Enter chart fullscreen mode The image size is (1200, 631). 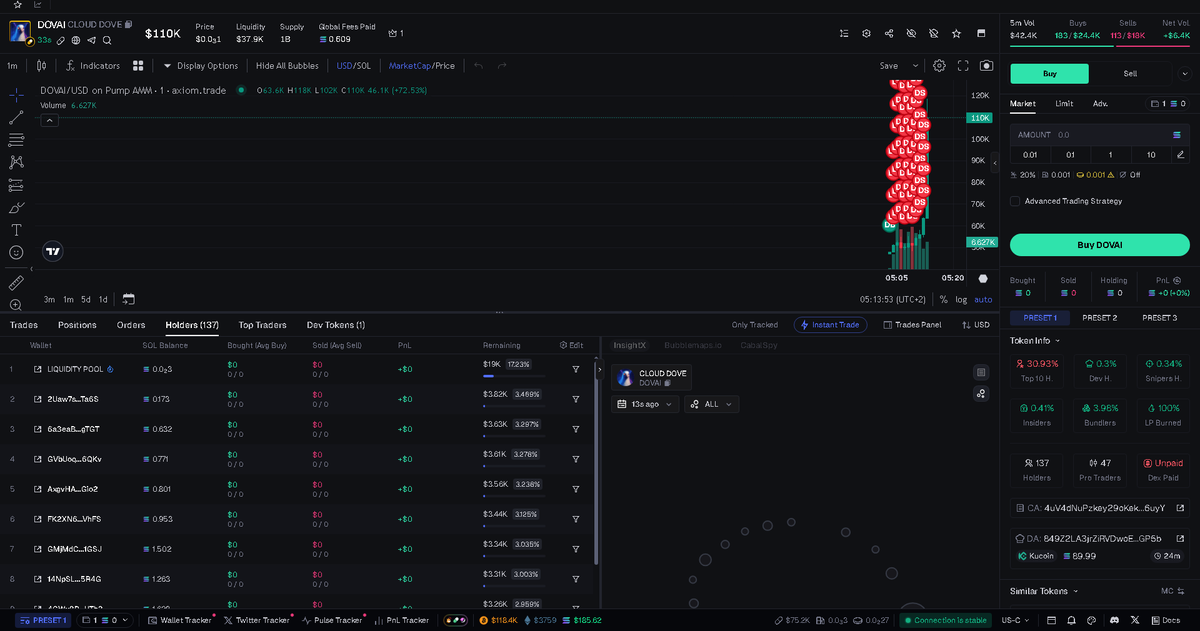pos(963,66)
